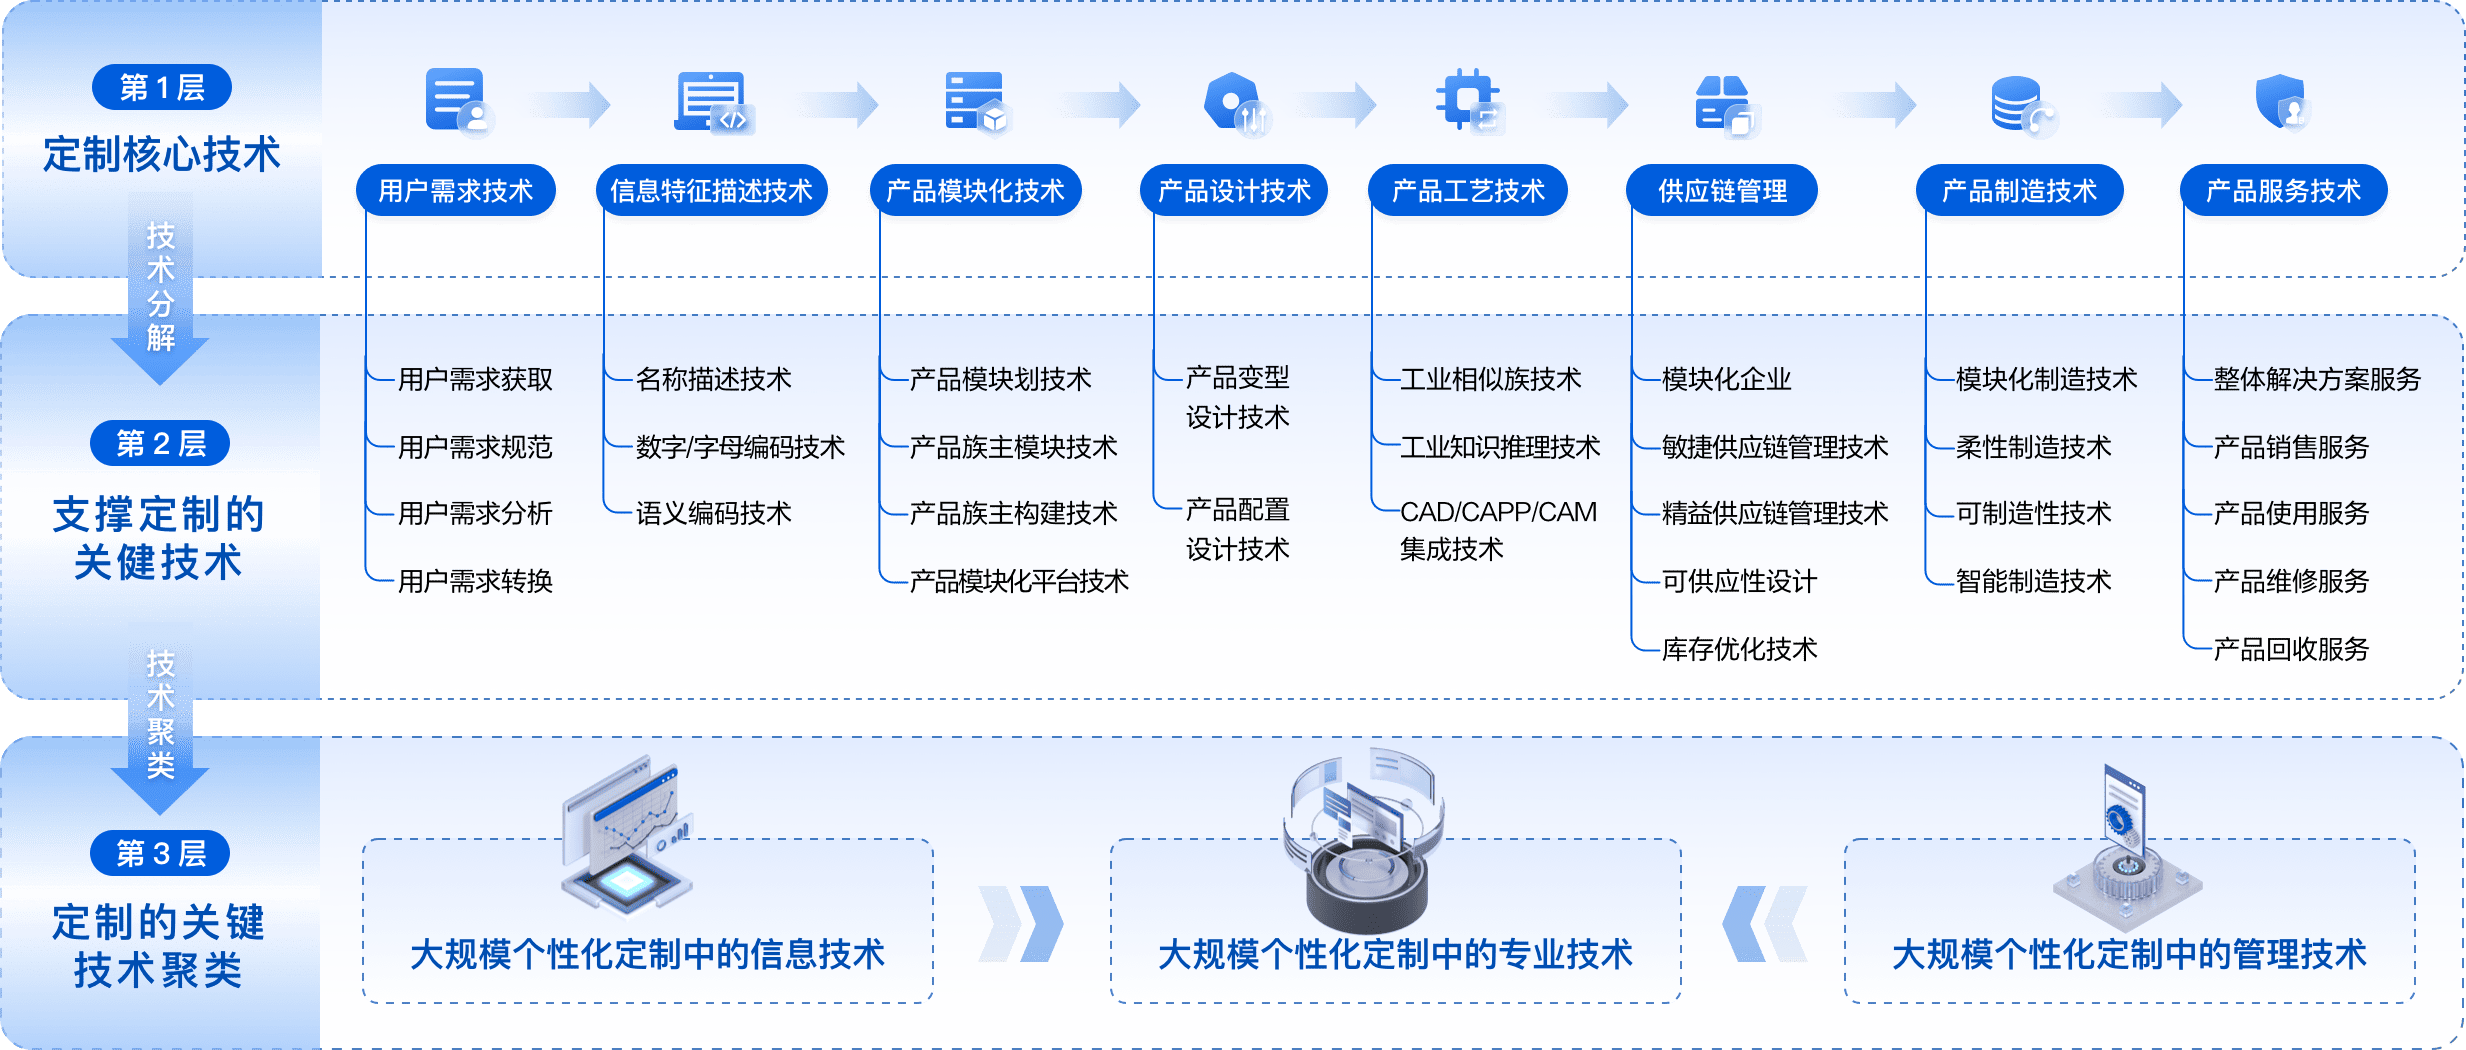Image resolution: width=2466 pixels, height=1050 pixels.
Task: Click the product process chip icon
Action: pyautogui.click(x=1470, y=101)
